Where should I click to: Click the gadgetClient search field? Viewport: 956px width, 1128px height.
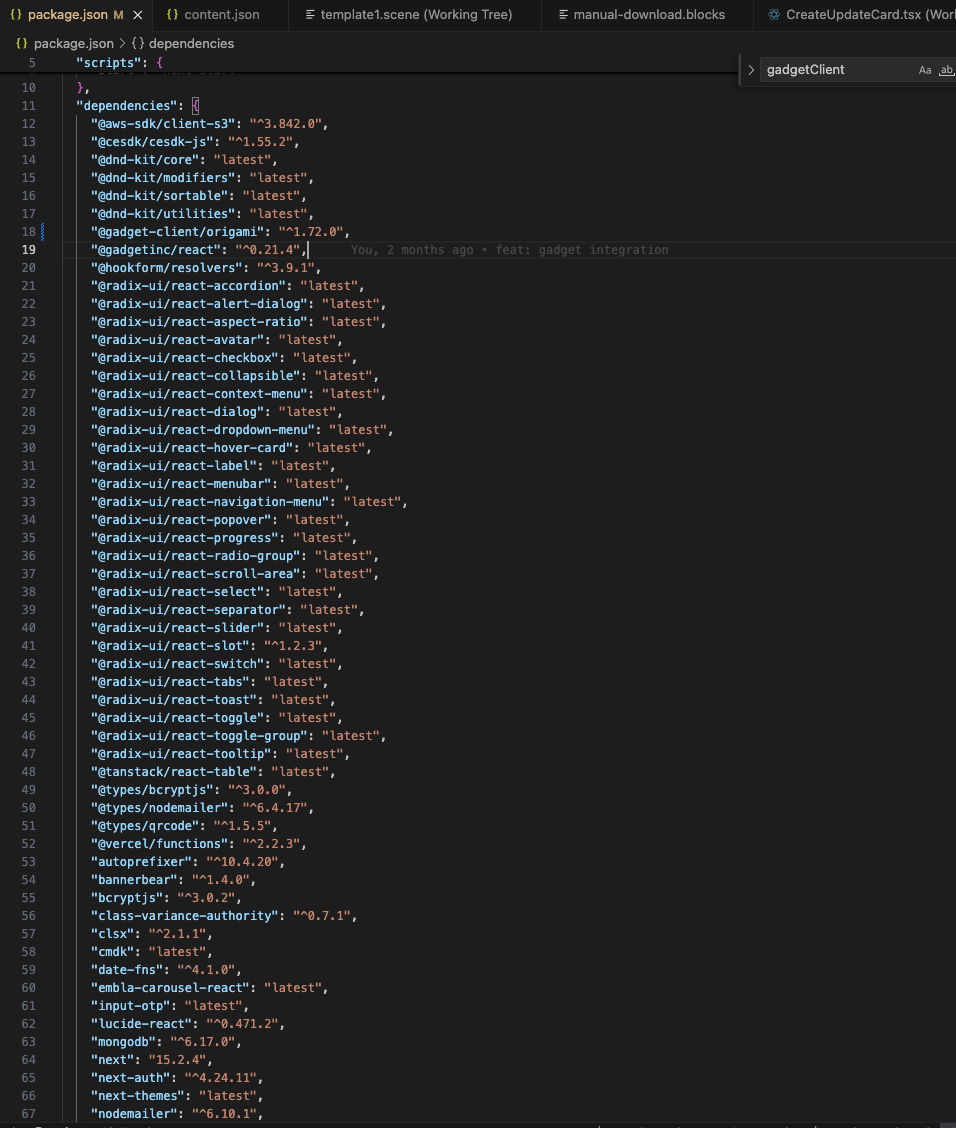pos(838,70)
